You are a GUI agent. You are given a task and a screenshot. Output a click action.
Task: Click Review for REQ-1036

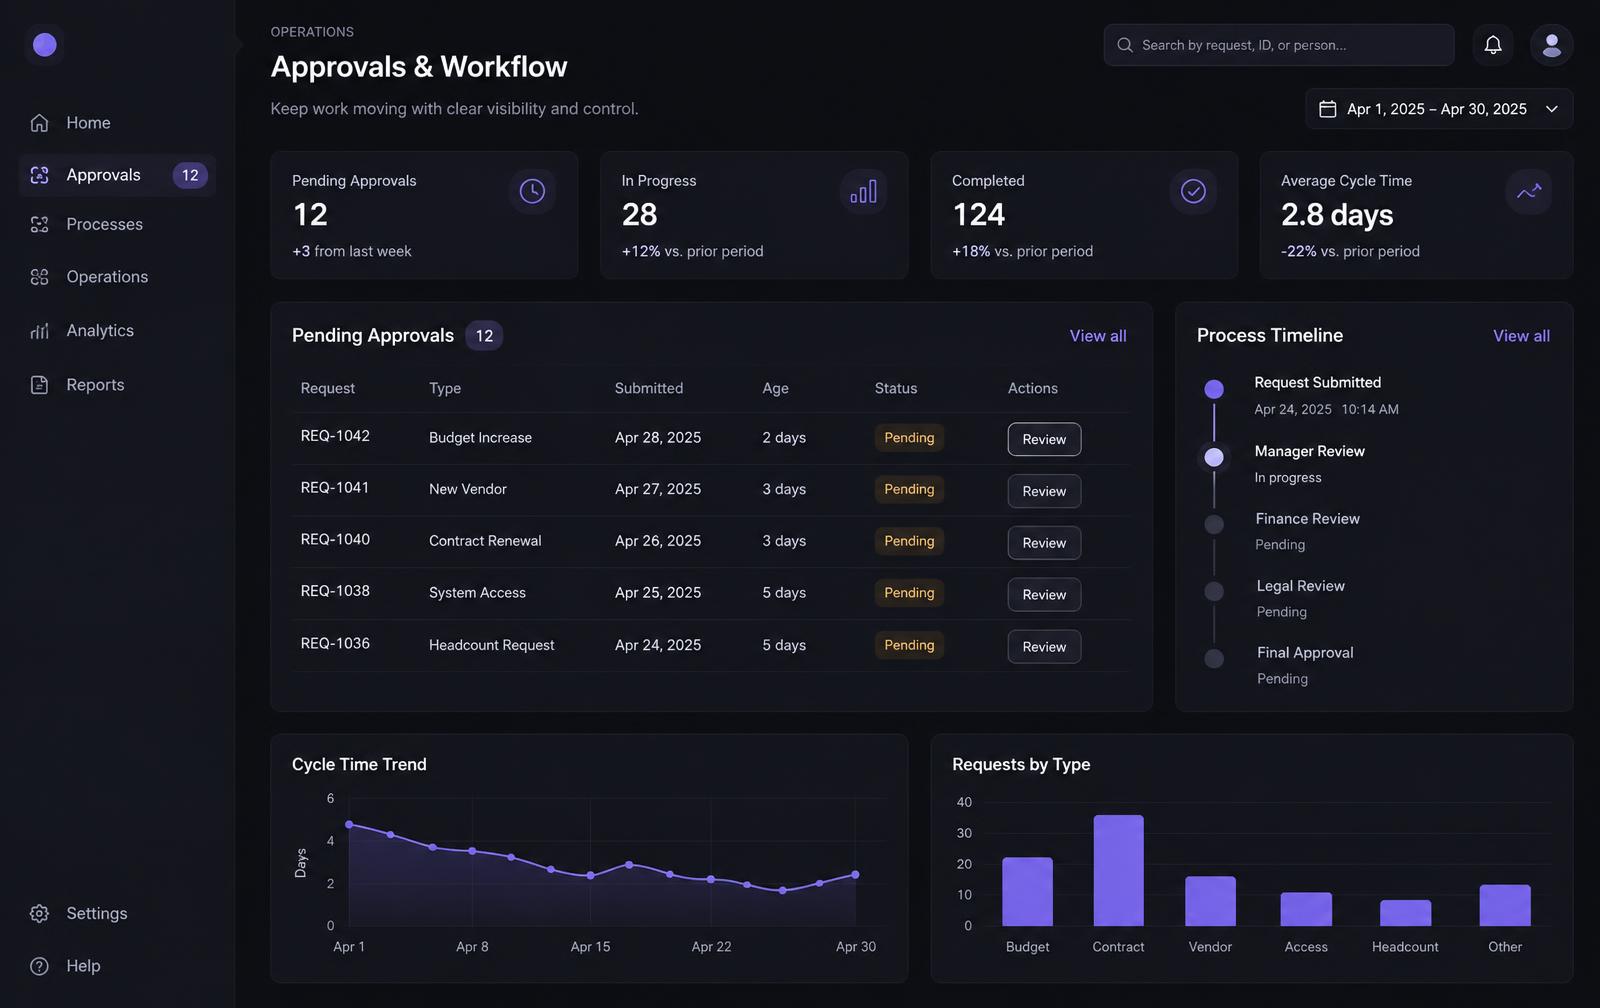tap(1044, 647)
